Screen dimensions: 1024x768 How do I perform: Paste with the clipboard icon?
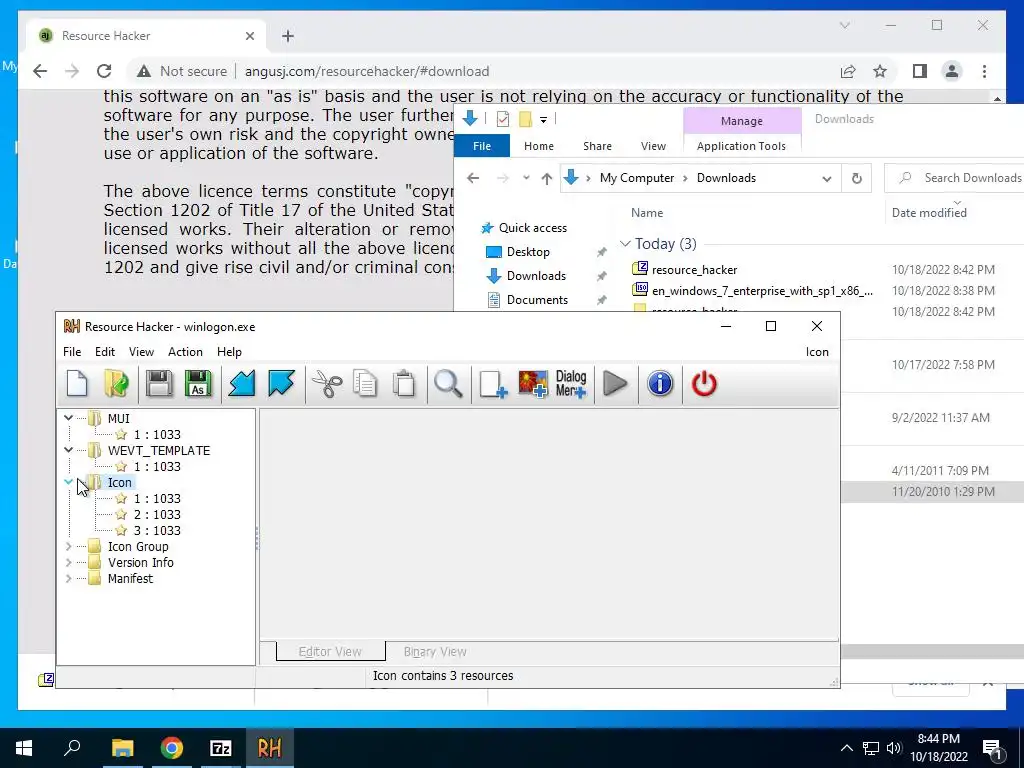click(404, 383)
